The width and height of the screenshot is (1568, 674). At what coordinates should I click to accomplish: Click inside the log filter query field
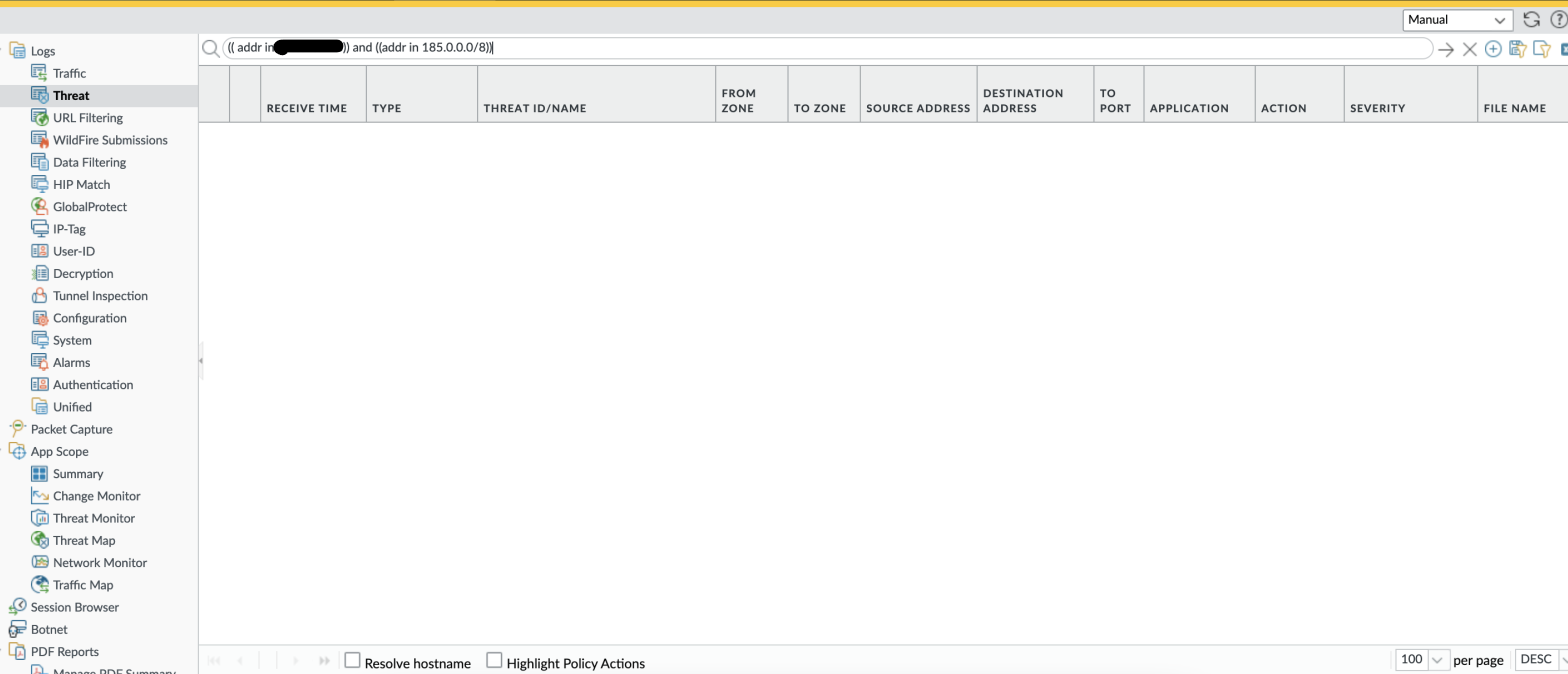[x=900, y=48]
